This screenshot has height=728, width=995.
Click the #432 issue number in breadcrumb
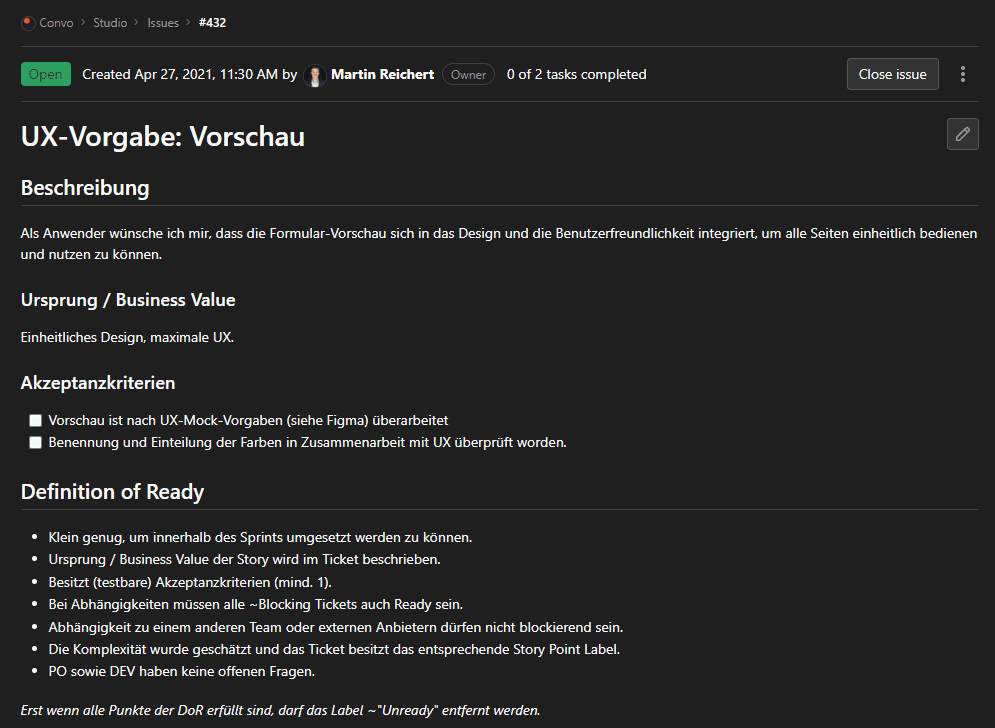click(212, 23)
